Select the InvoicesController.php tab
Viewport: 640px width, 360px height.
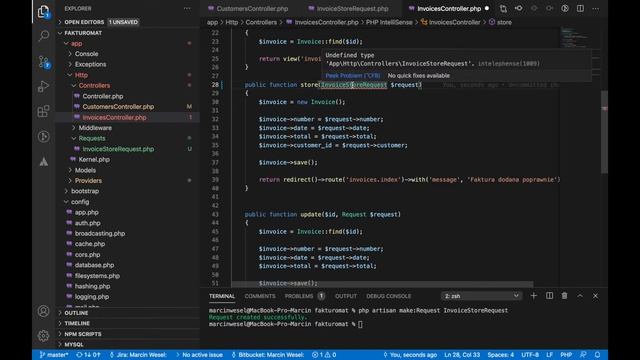pos(448,9)
